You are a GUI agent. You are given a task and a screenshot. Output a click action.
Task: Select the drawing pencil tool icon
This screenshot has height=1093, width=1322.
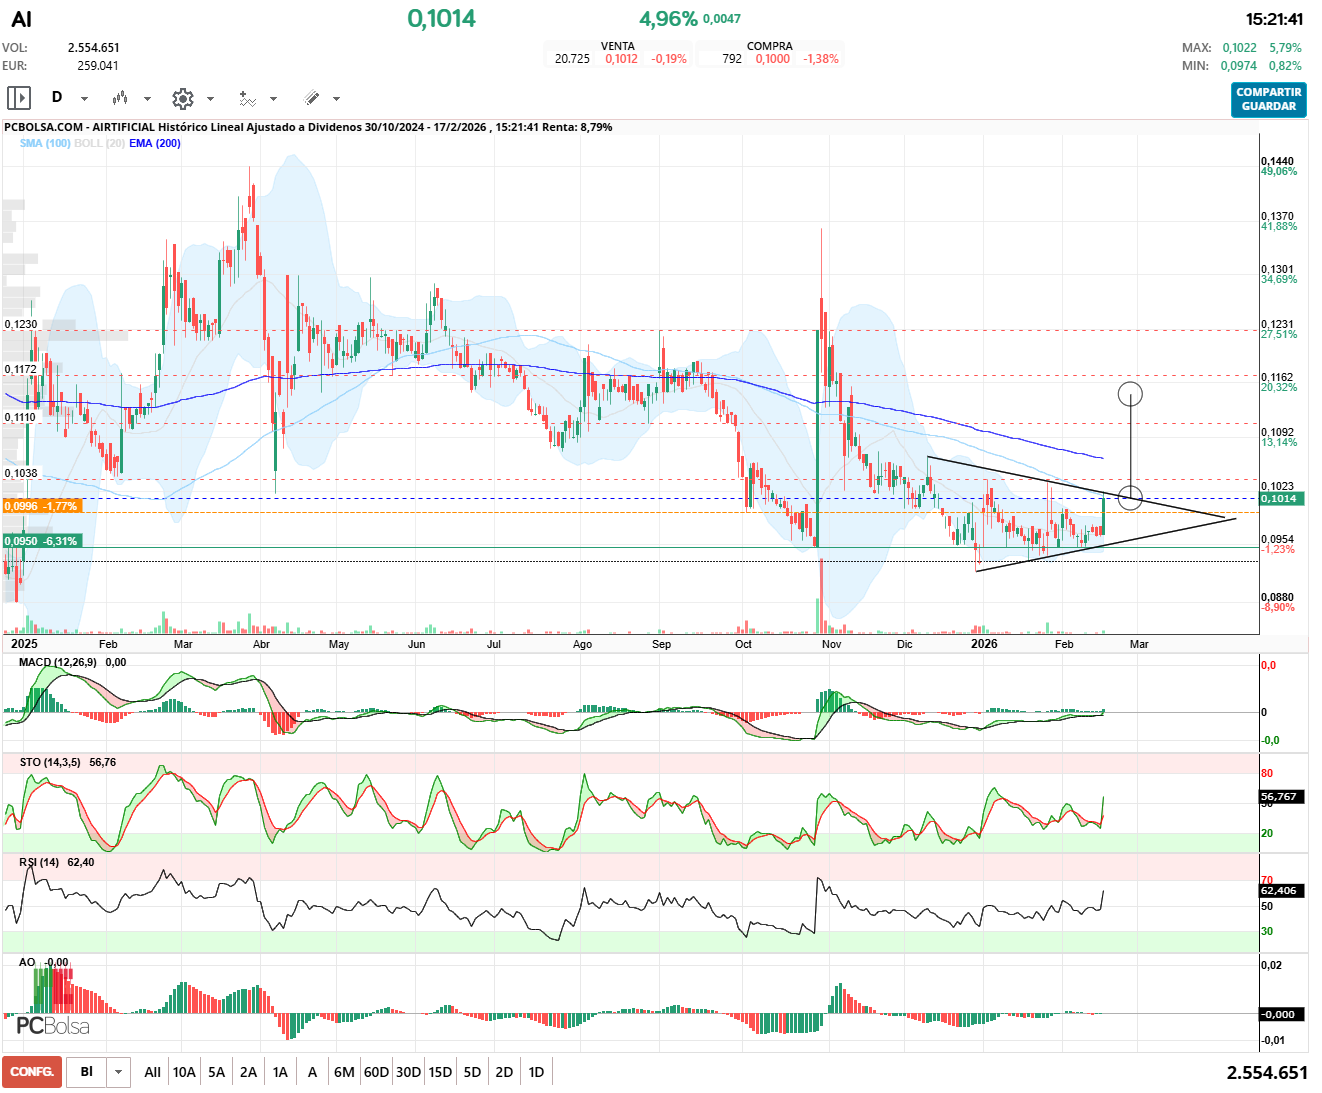pyautogui.click(x=311, y=98)
